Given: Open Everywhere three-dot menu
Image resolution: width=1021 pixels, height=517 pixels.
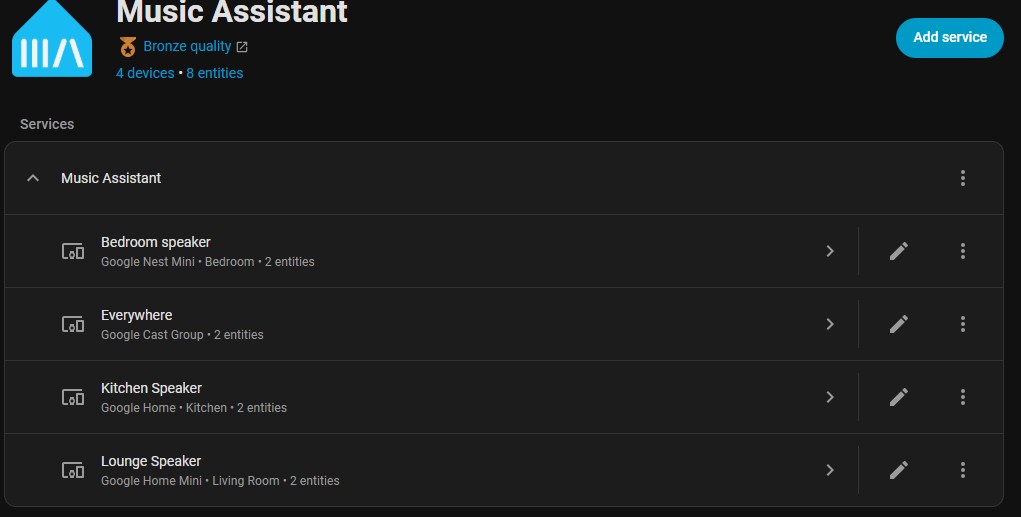Looking at the screenshot, I should (x=963, y=324).
